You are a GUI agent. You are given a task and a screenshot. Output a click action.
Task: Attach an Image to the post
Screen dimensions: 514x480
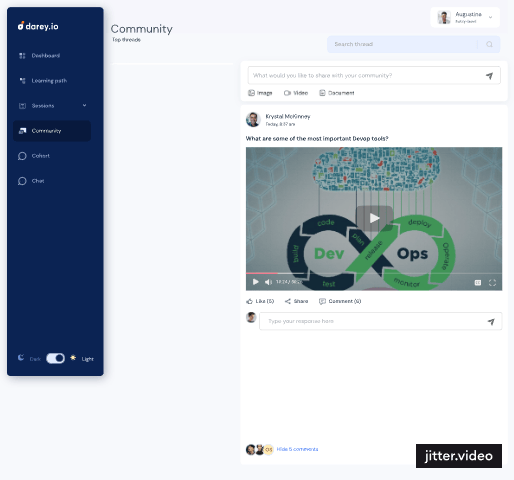click(260, 93)
